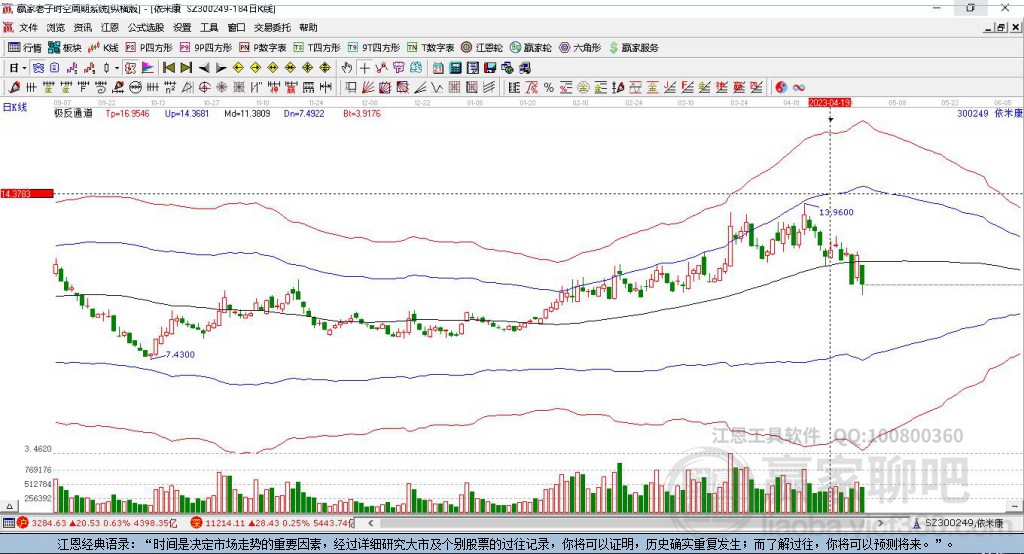Click the save floppy disk icon

pos(489,68)
